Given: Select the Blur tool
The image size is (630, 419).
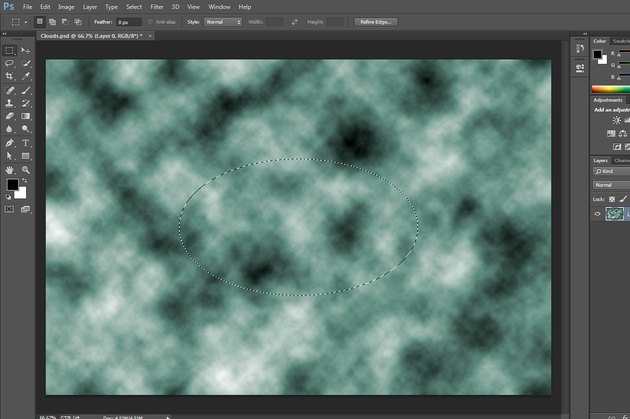Looking at the screenshot, I should [x=10, y=129].
